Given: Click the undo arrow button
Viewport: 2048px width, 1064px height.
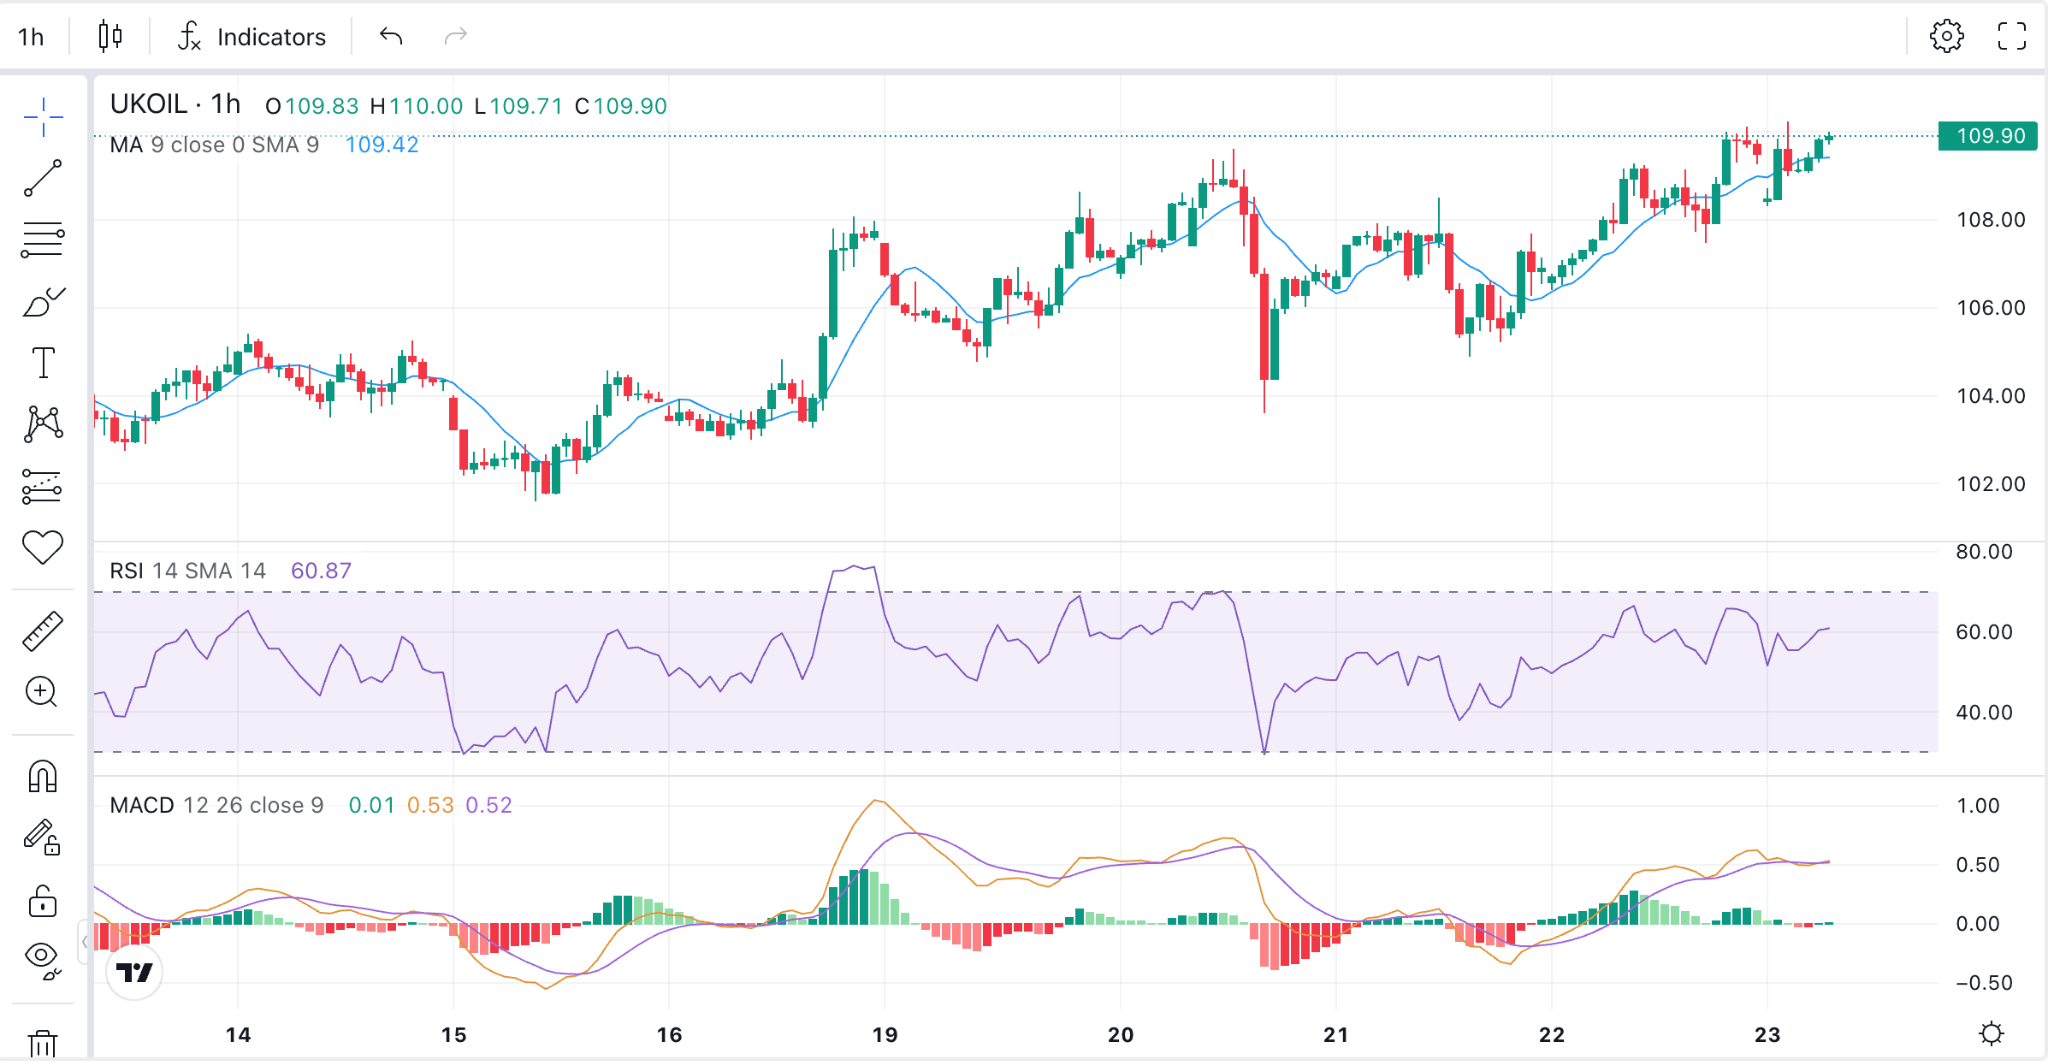Looking at the screenshot, I should click(391, 37).
